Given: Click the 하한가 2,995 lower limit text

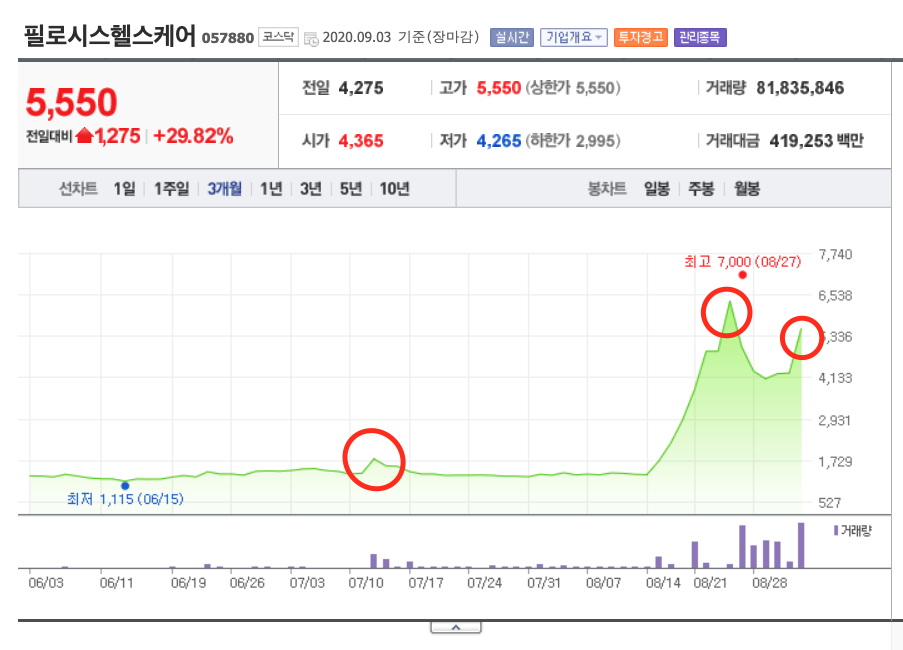Looking at the screenshot, I should (573, 140).
